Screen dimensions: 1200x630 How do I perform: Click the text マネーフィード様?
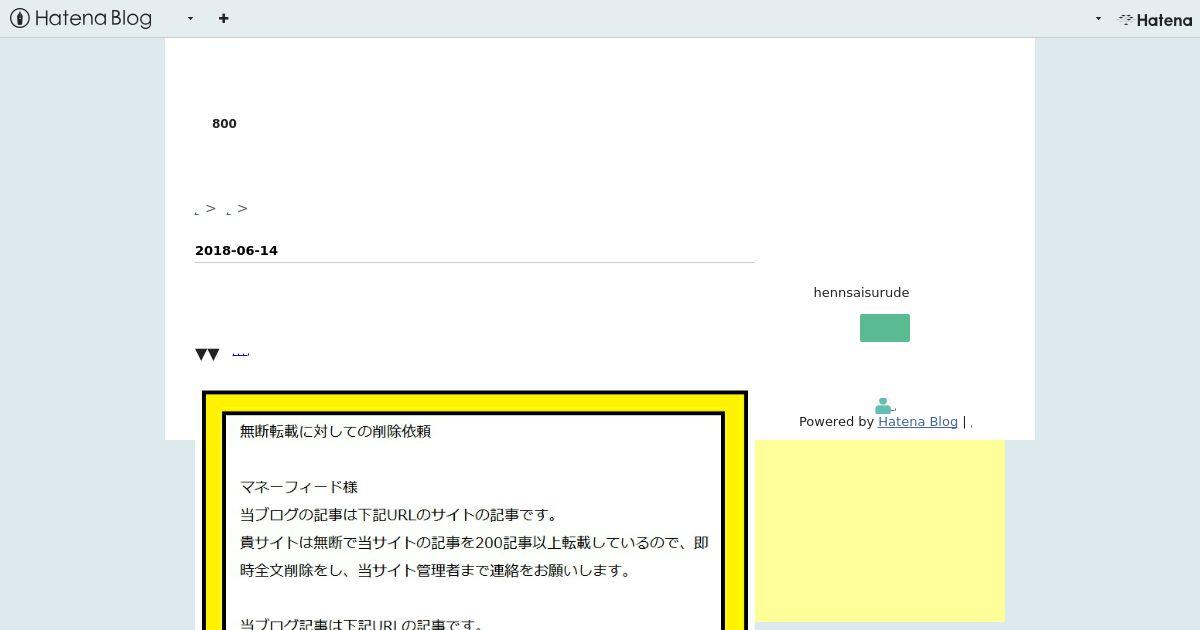299,488
